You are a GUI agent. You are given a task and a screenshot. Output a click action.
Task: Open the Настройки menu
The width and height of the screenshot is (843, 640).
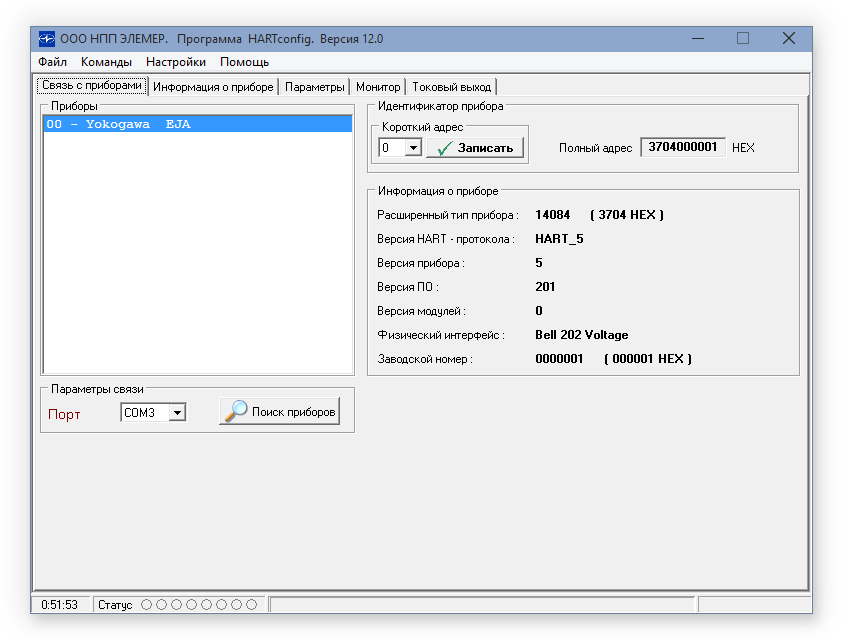[176, 61]
